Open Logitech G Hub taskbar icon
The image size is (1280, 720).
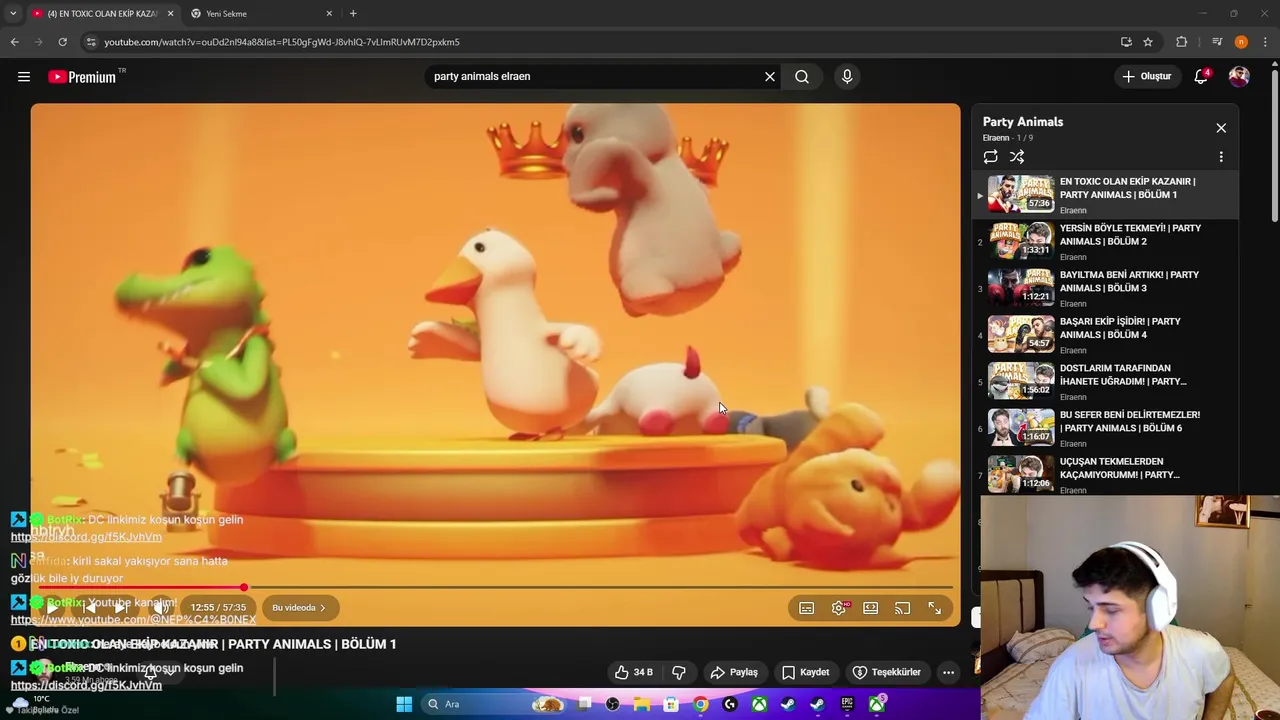tap(730, 704)
